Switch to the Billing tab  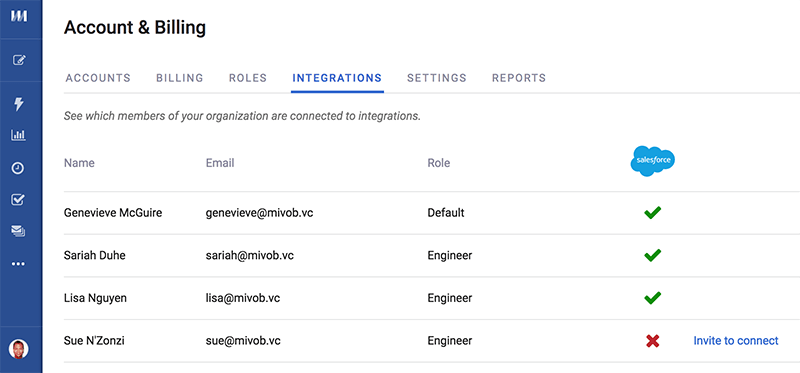(180, 78)
